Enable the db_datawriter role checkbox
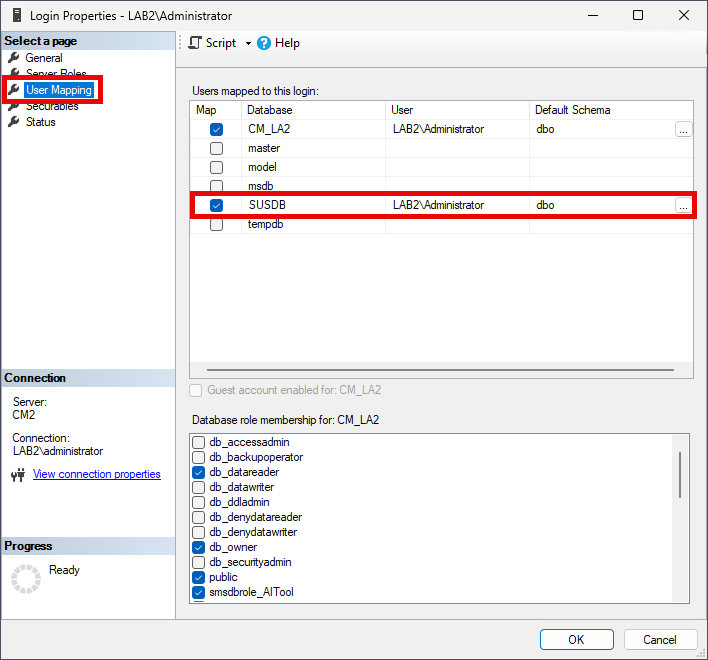Viewport: 708px width, 660px height. [x=199, y=487]
